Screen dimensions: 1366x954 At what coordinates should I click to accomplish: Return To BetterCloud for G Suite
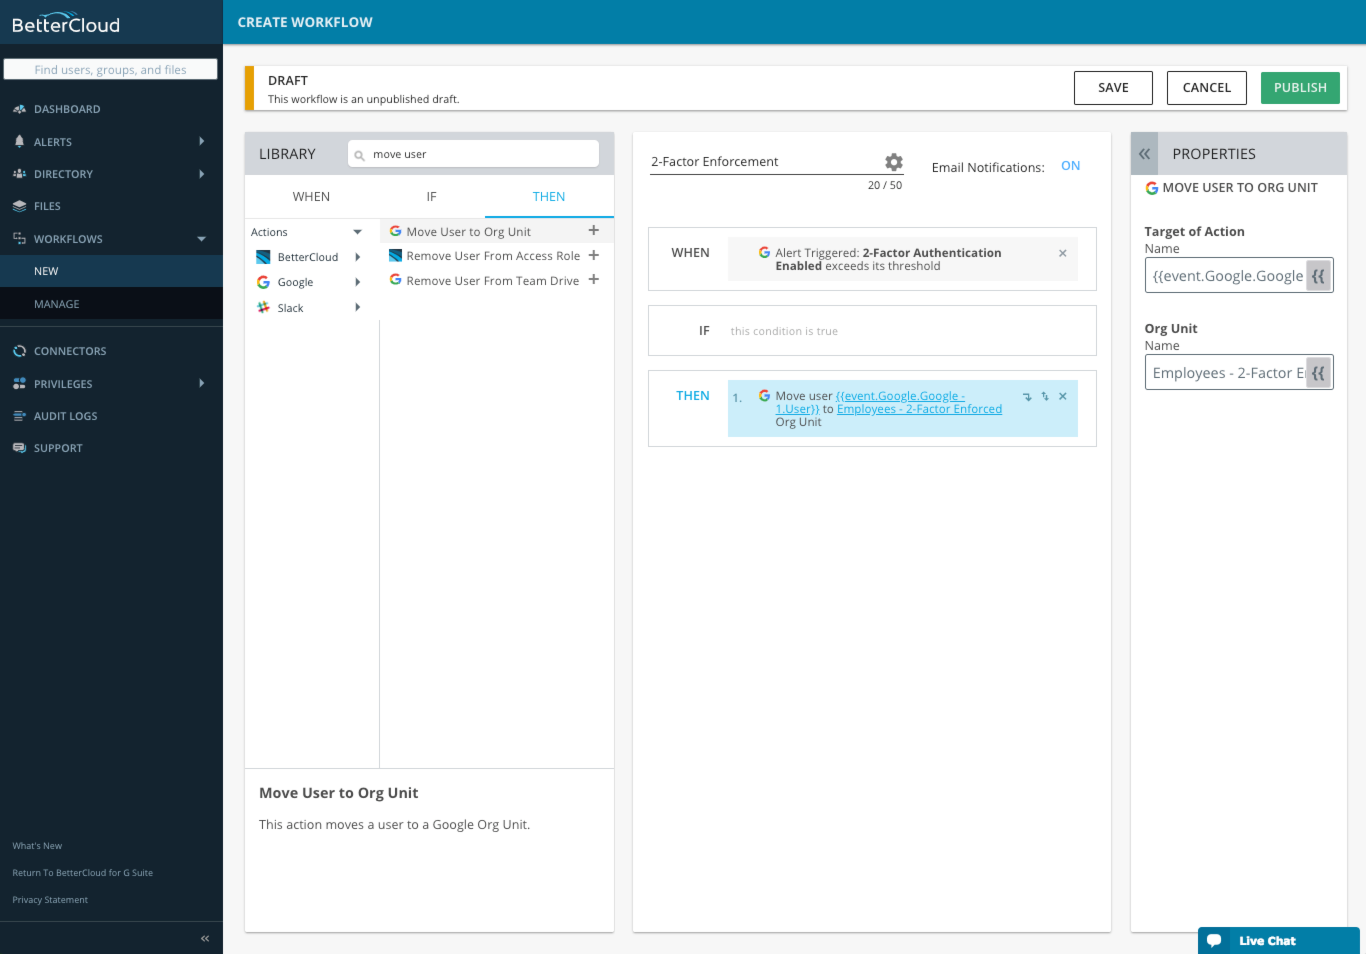[x=82, y=873]
